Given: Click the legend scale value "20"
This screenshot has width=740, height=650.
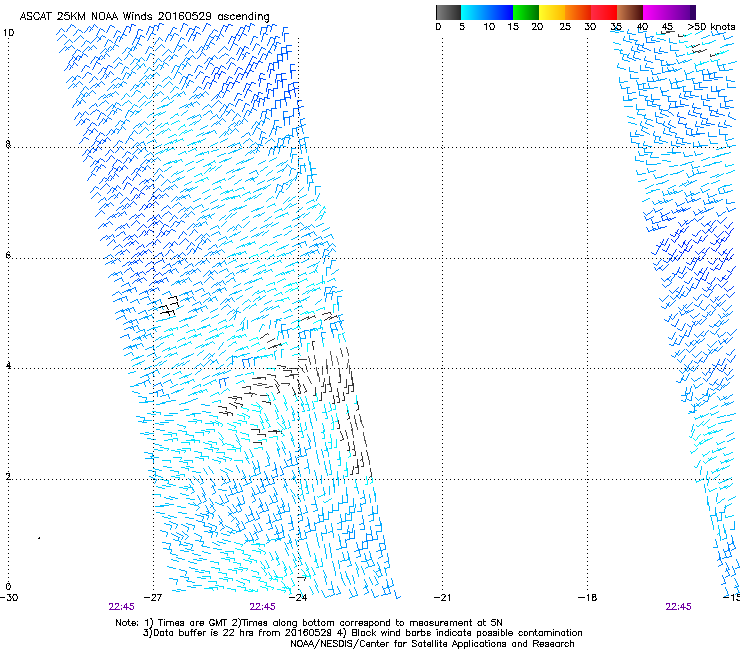Looking at the screenshot, I should pyautogui.click(x=537, y=27).
